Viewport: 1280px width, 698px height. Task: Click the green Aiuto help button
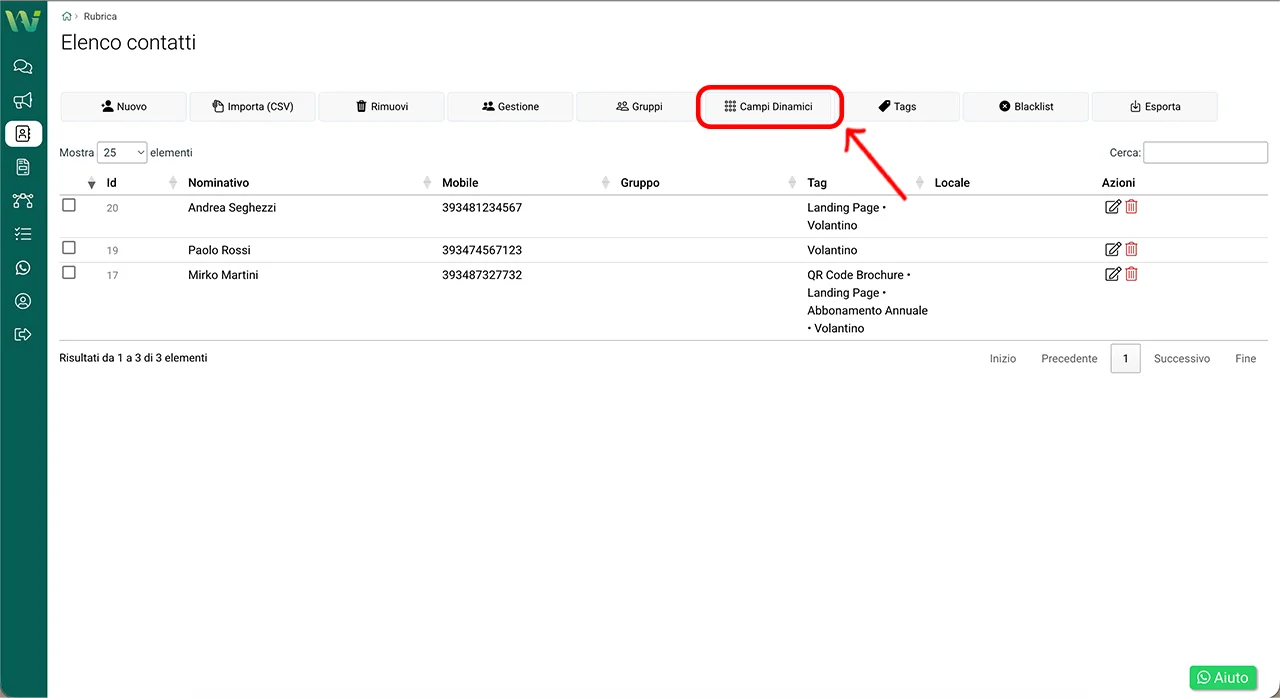[1223, 677]
